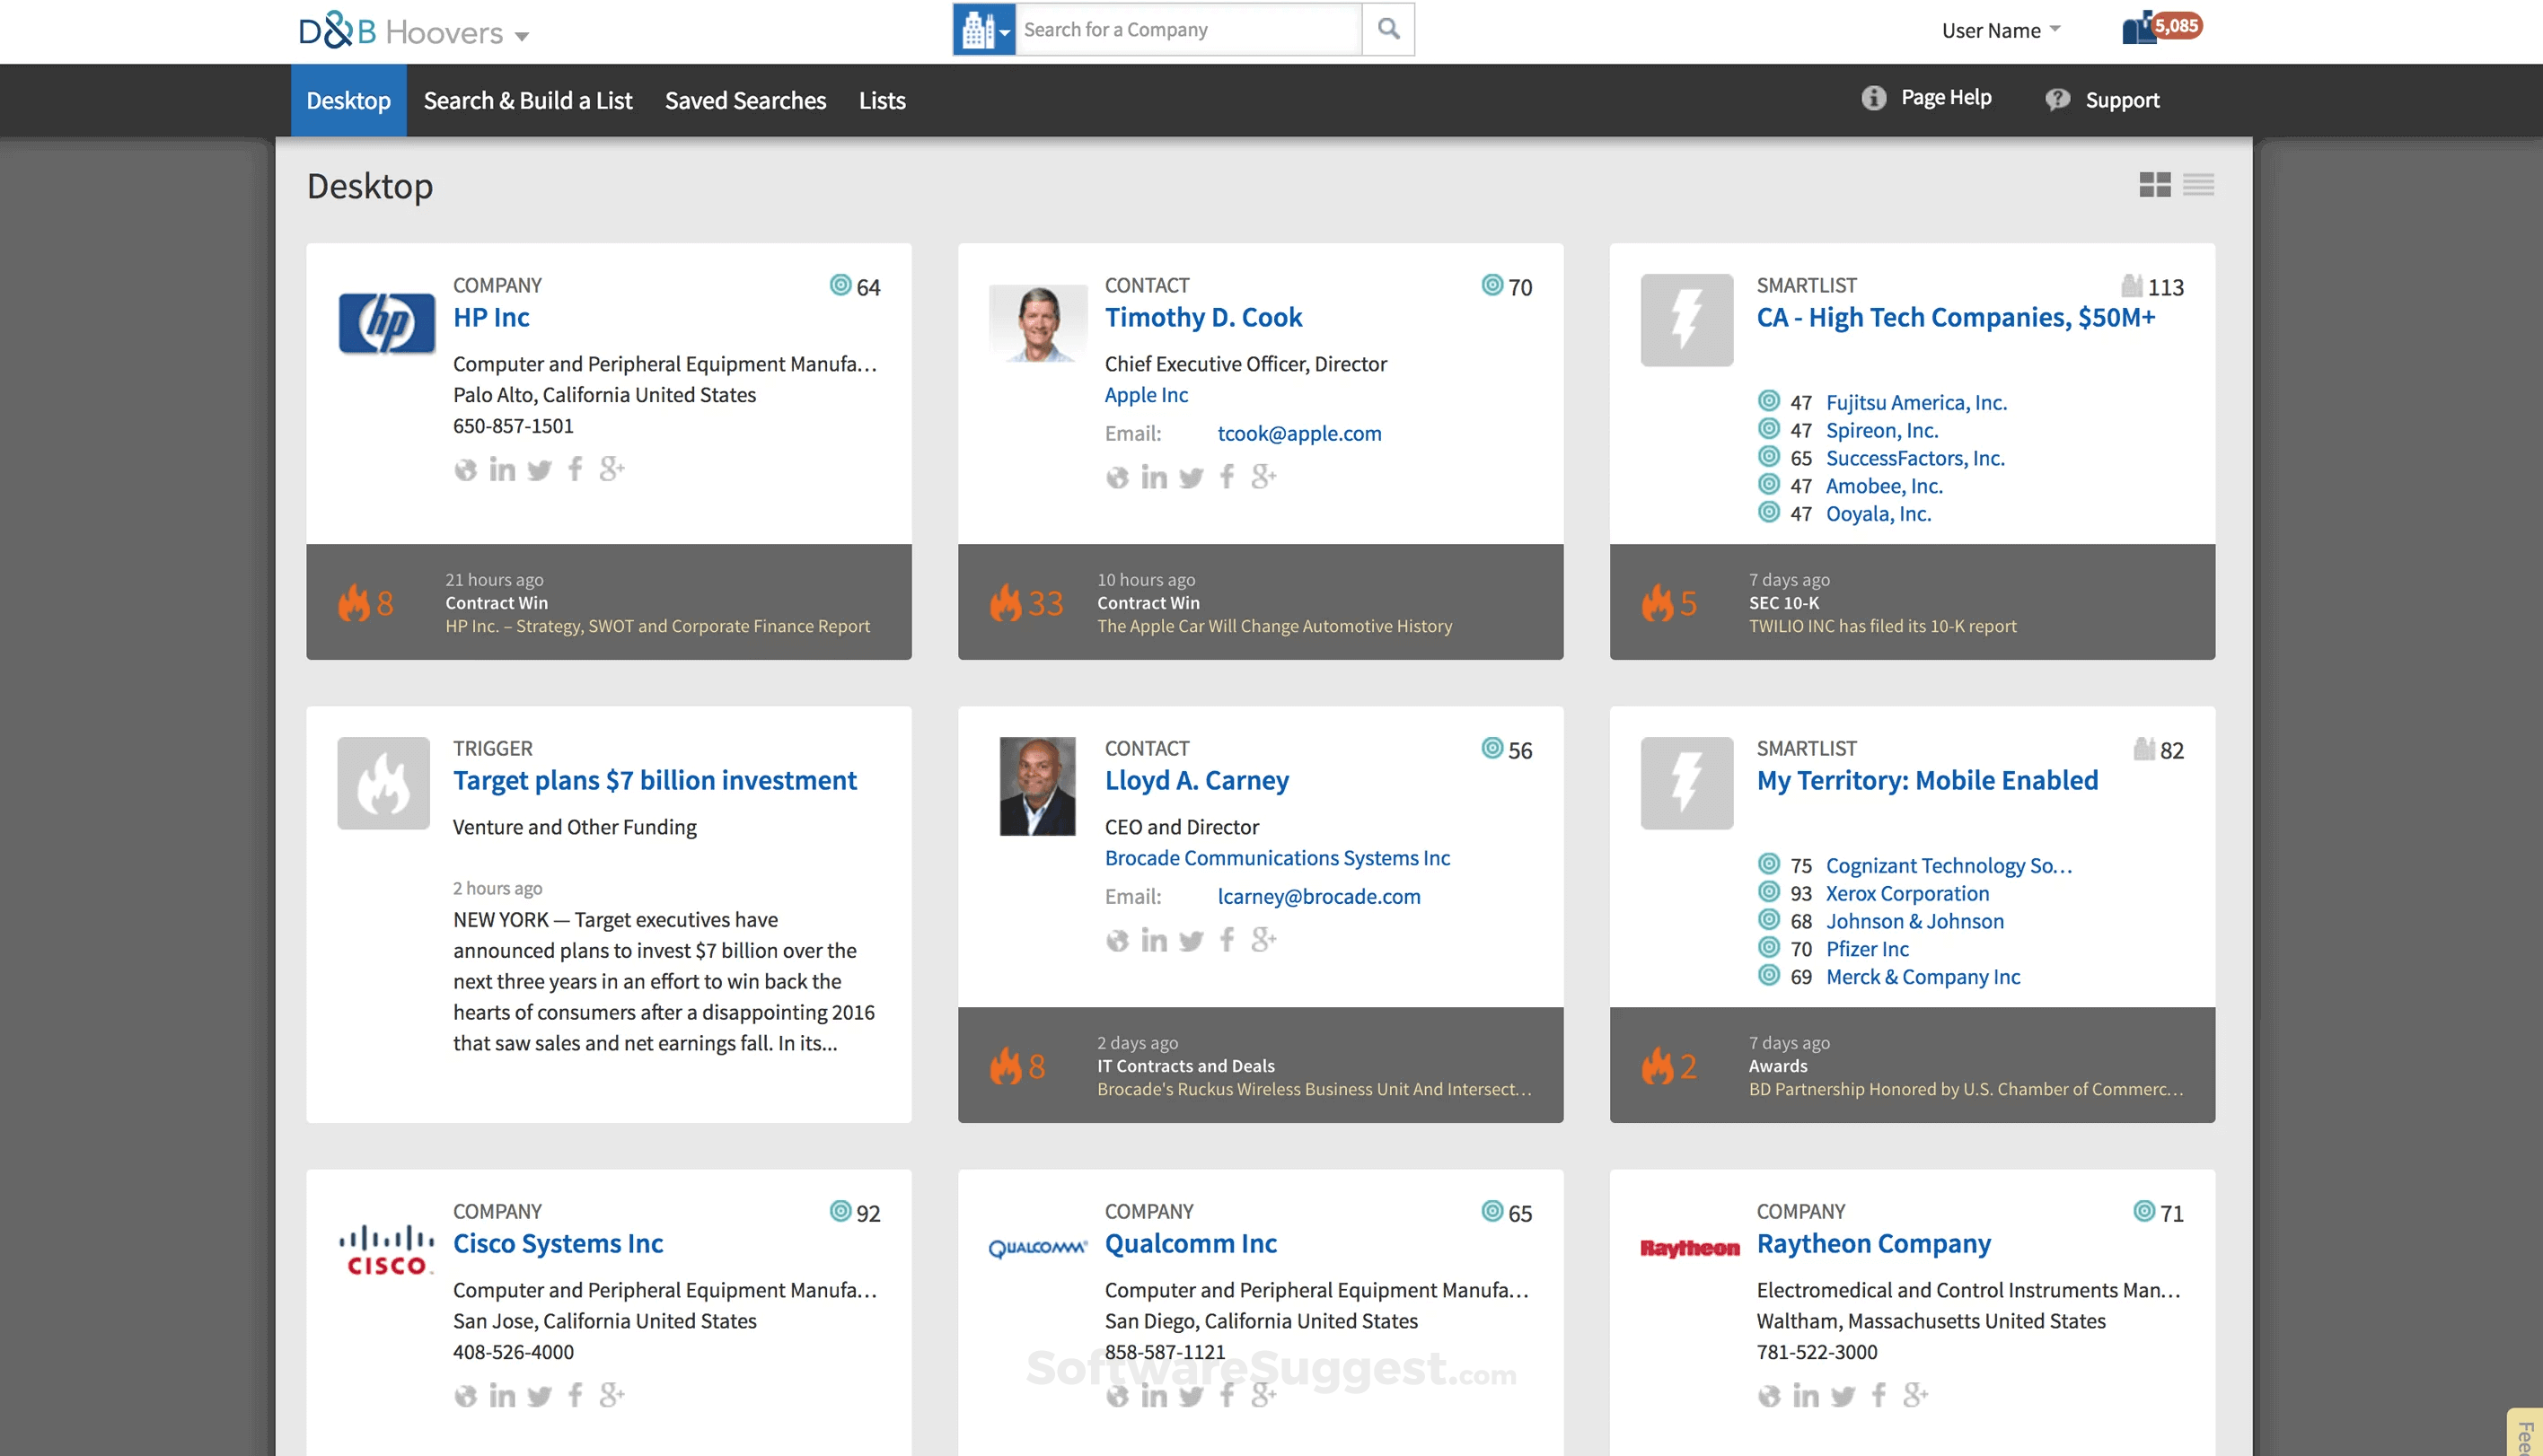Switch to list view layout
Viewport: 2543px width, 1456px height.
pyautogui.click(x=2197, y=185)
